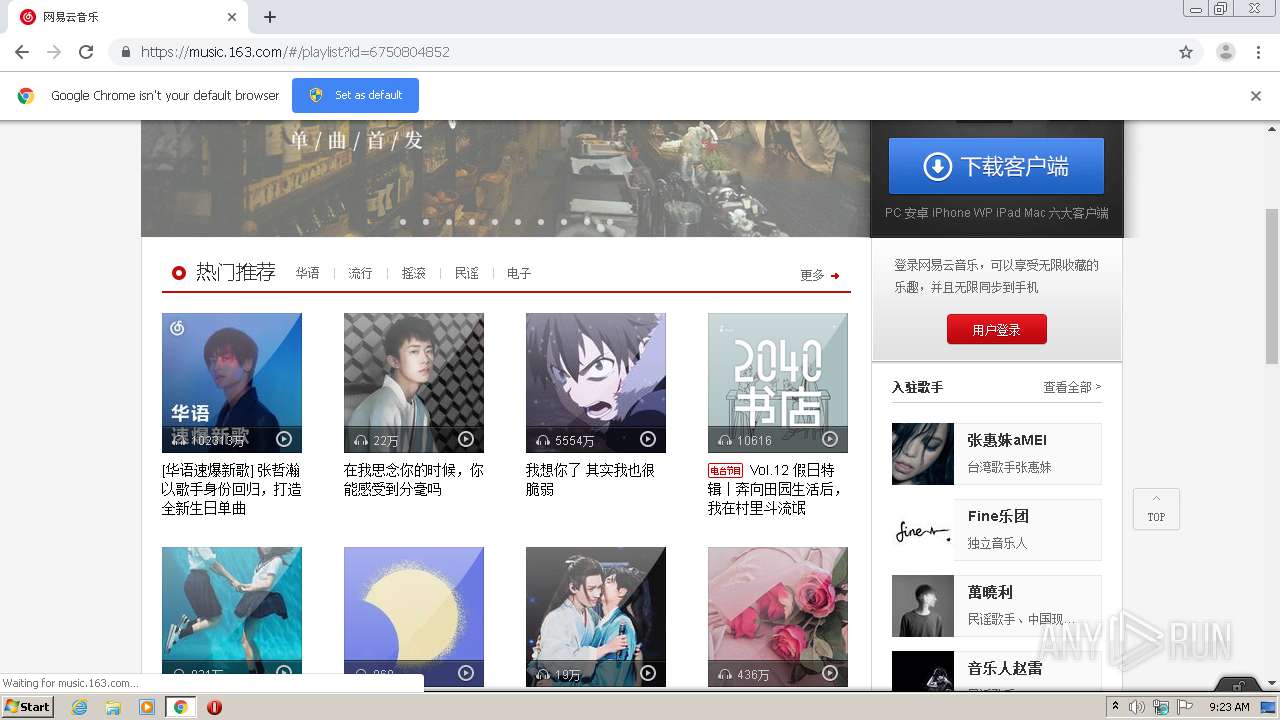
Task: Dismiss the default browser notification bar
Action: 1256,96
